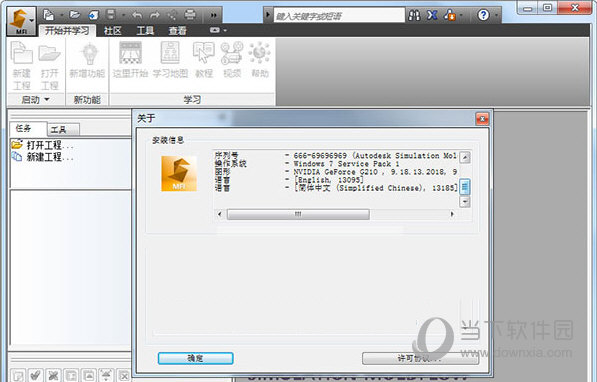Click the 许可协议 button in About dialog
The image size is (597, 382).
click(x=420, y=358)
